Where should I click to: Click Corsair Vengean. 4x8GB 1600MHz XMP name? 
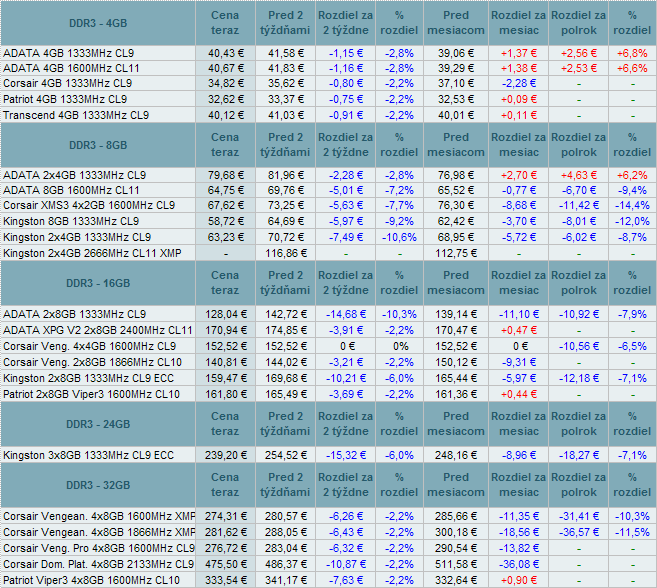coord(99,516)
